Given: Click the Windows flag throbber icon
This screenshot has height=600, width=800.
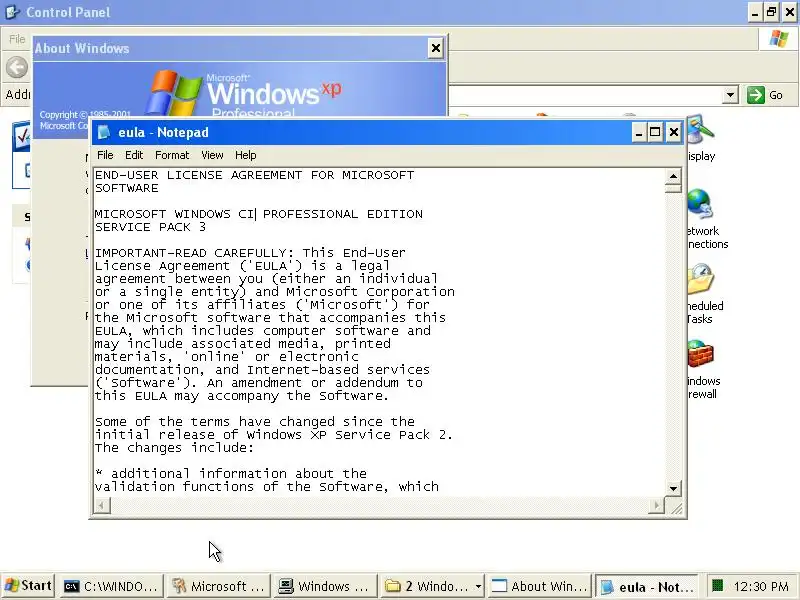Looking at the screenshot, I should pos(779,39).
